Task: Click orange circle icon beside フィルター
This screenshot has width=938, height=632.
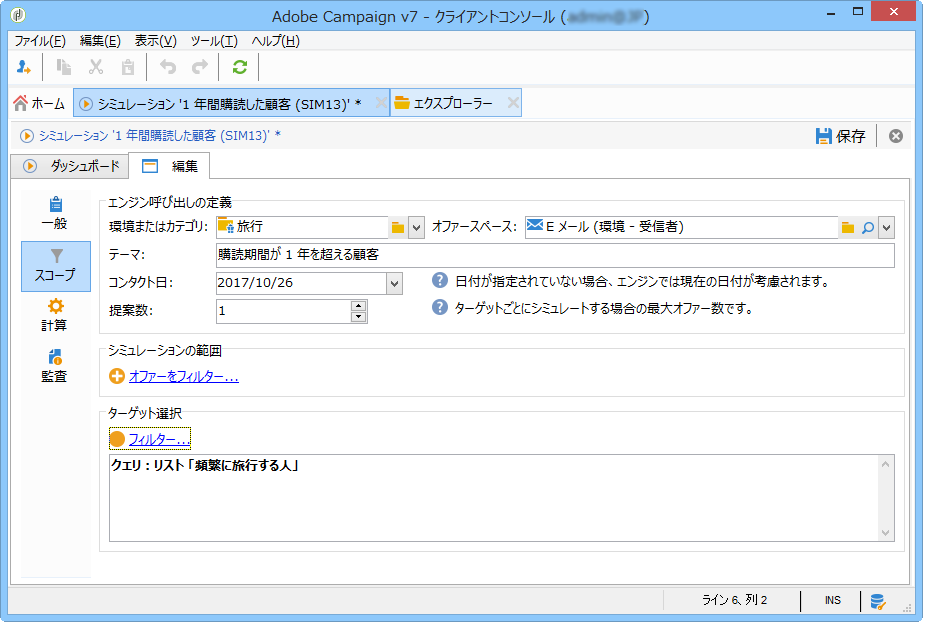Action: click(x=117, y=439)
